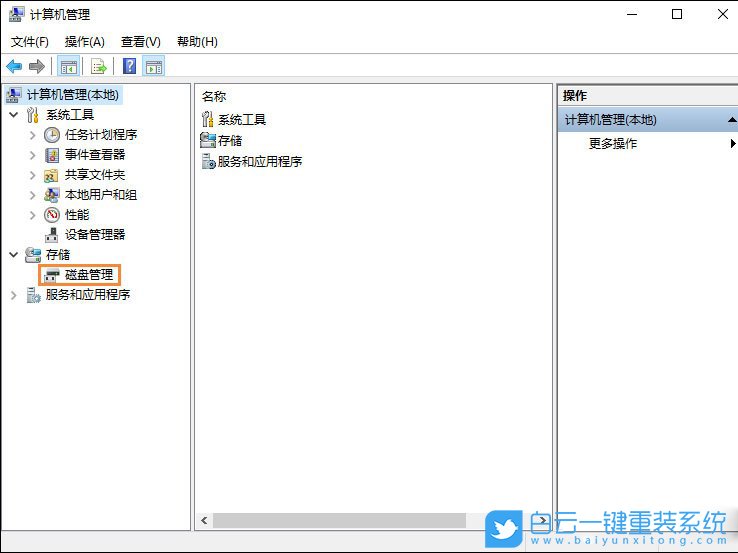This screenshot has height=553, width=738.
Task: Select 设备管理器 label in the tree
Action: click(95, 235)
